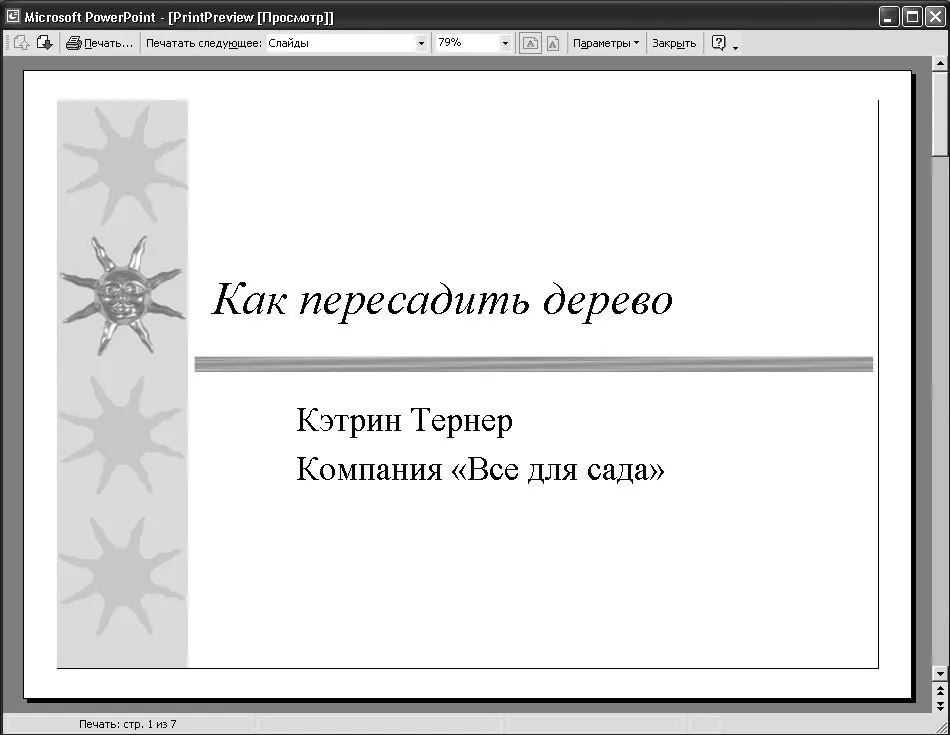Go to the previous page icon

pos(21,43)
